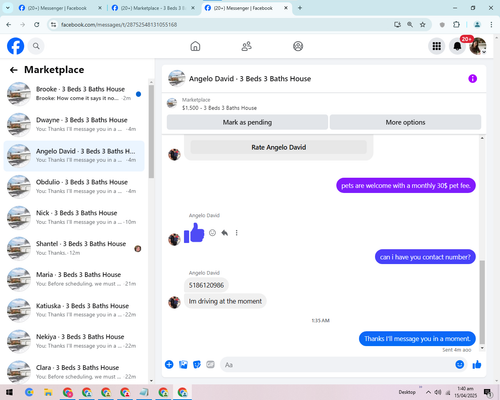Open Shantel's conversation
Screen dimensions: 500x400
tap(74, 248)
